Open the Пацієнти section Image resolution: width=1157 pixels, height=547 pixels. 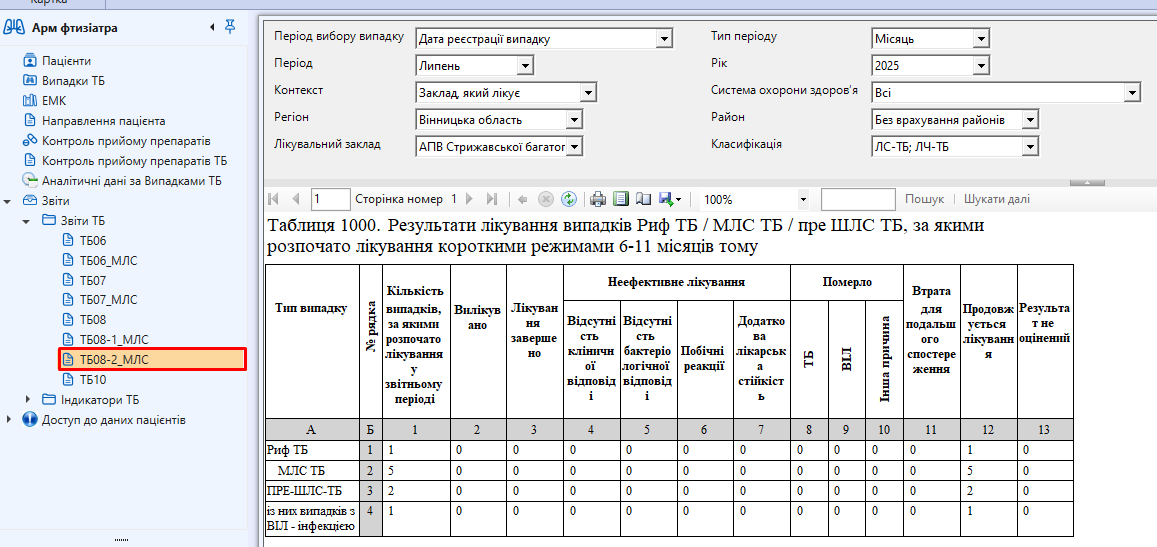(66, 61)
